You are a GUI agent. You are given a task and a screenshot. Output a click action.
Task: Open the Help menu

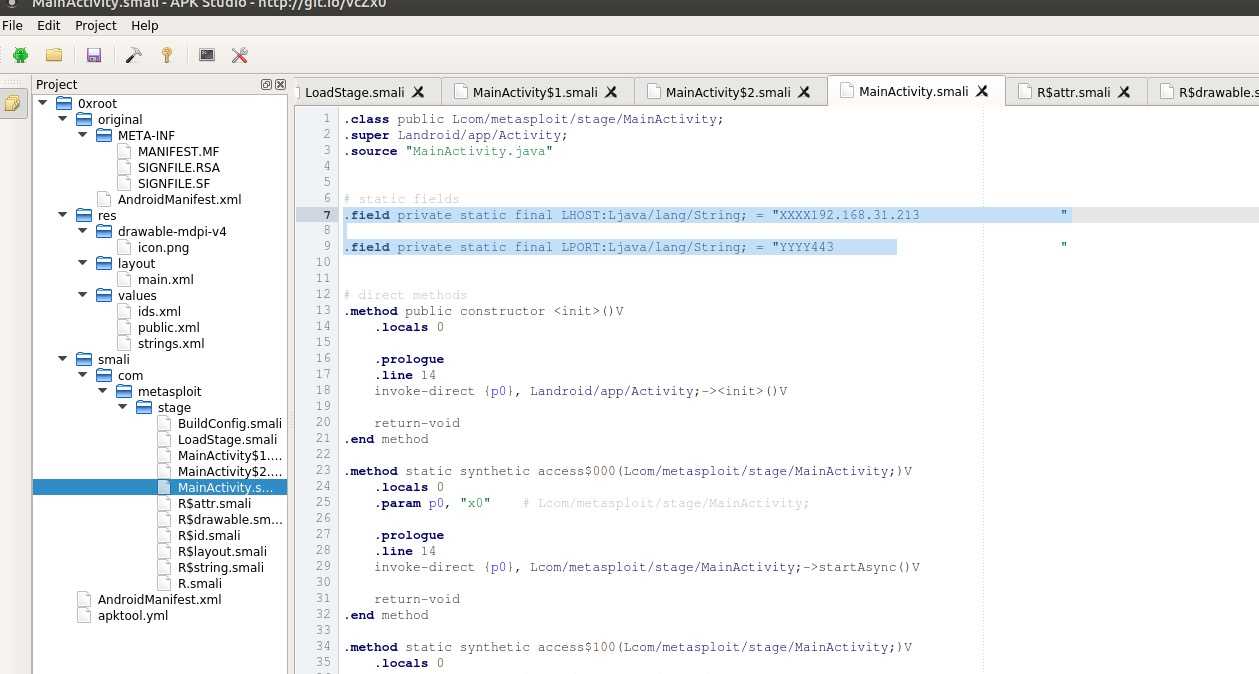(145, 25)
